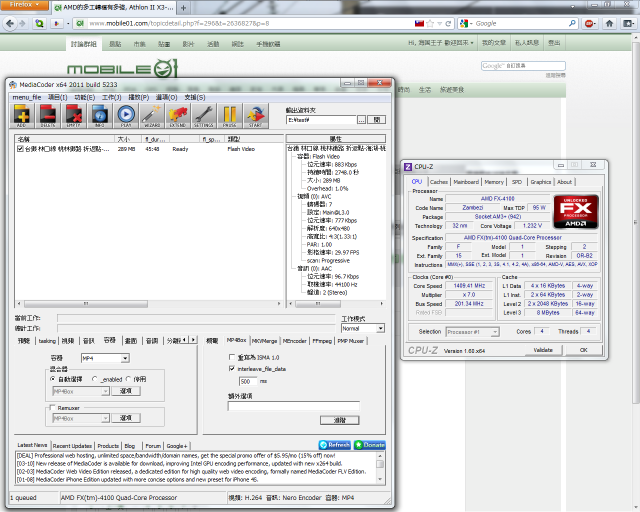Image resolution: width=640 pixels, height=512 pixels.
Task: Click the search magnifier icon in Google box
Action: (572, 23)
